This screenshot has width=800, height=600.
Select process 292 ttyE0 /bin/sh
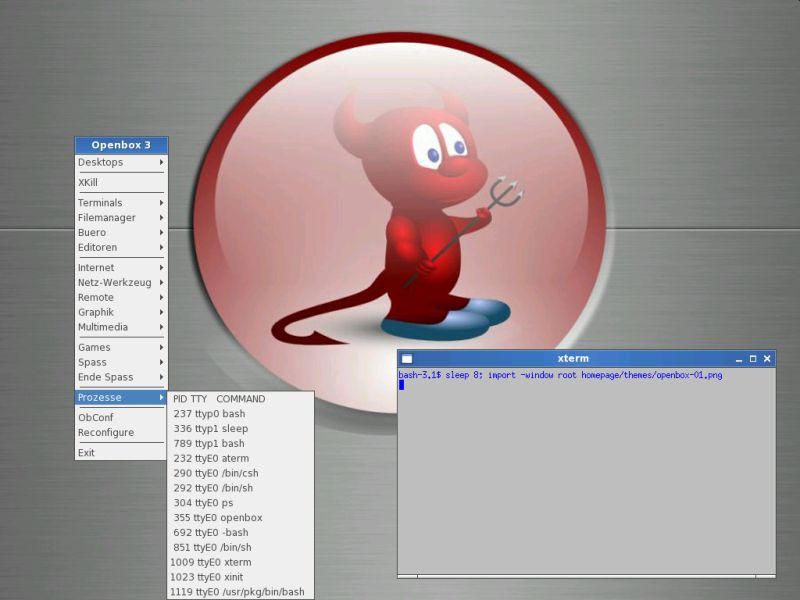241,488
